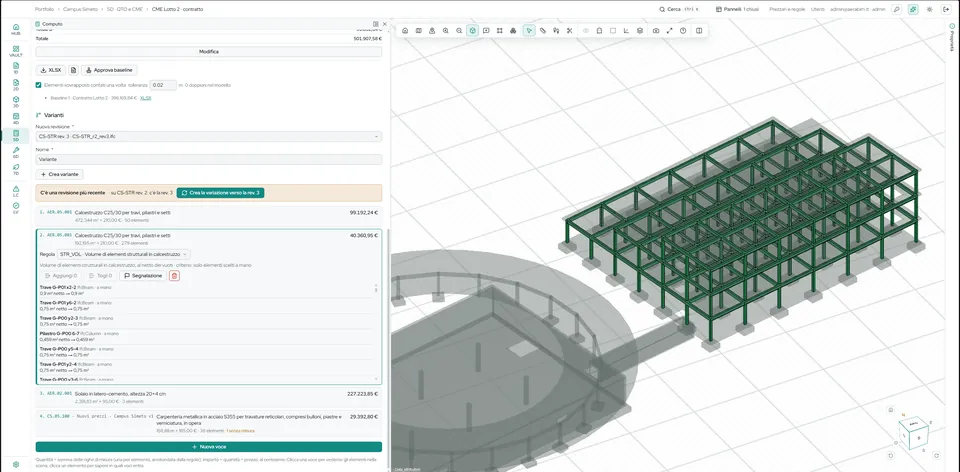Open Pannelli 1 chiusi menu
Image resolution: width=960 pixels, height=472 pixels.
[738, 10]
